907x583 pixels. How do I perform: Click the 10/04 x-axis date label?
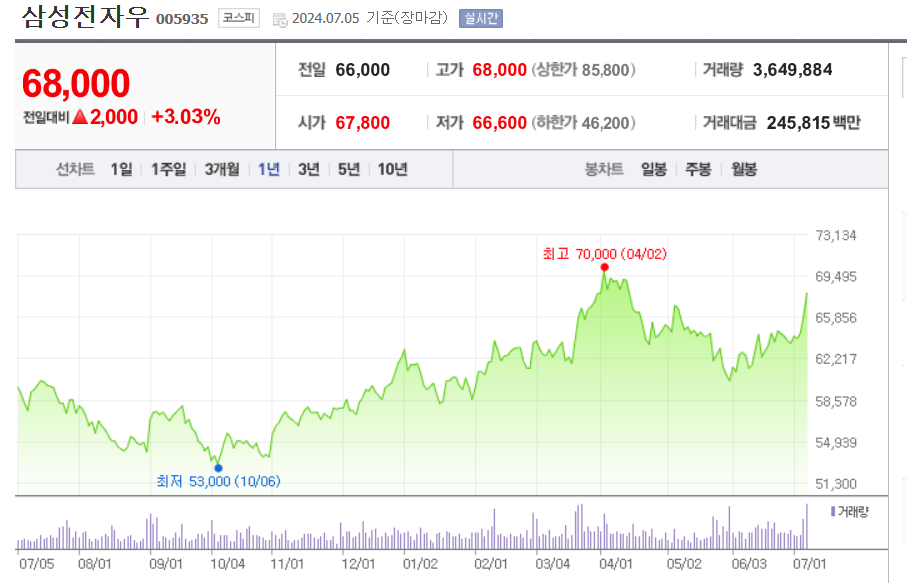point(227,563)
